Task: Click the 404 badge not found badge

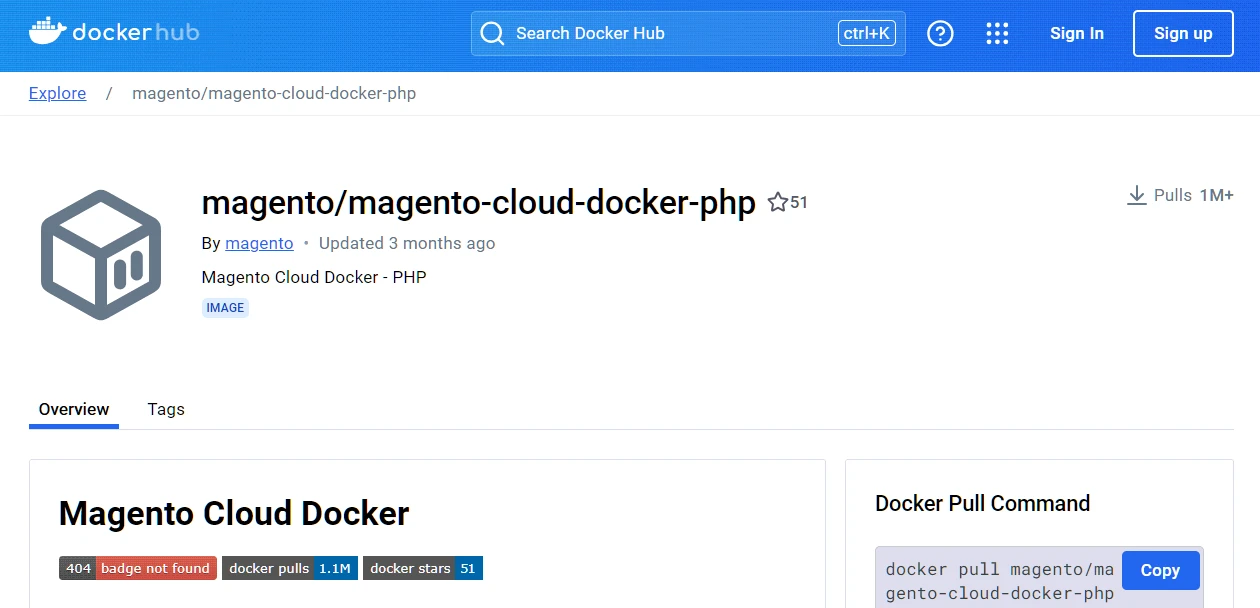Action: coord(137,568)
